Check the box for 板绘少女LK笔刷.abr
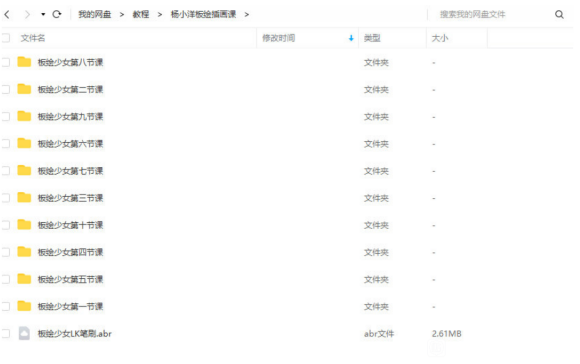Screen dimensions: 580x364 tap(6, 333)
